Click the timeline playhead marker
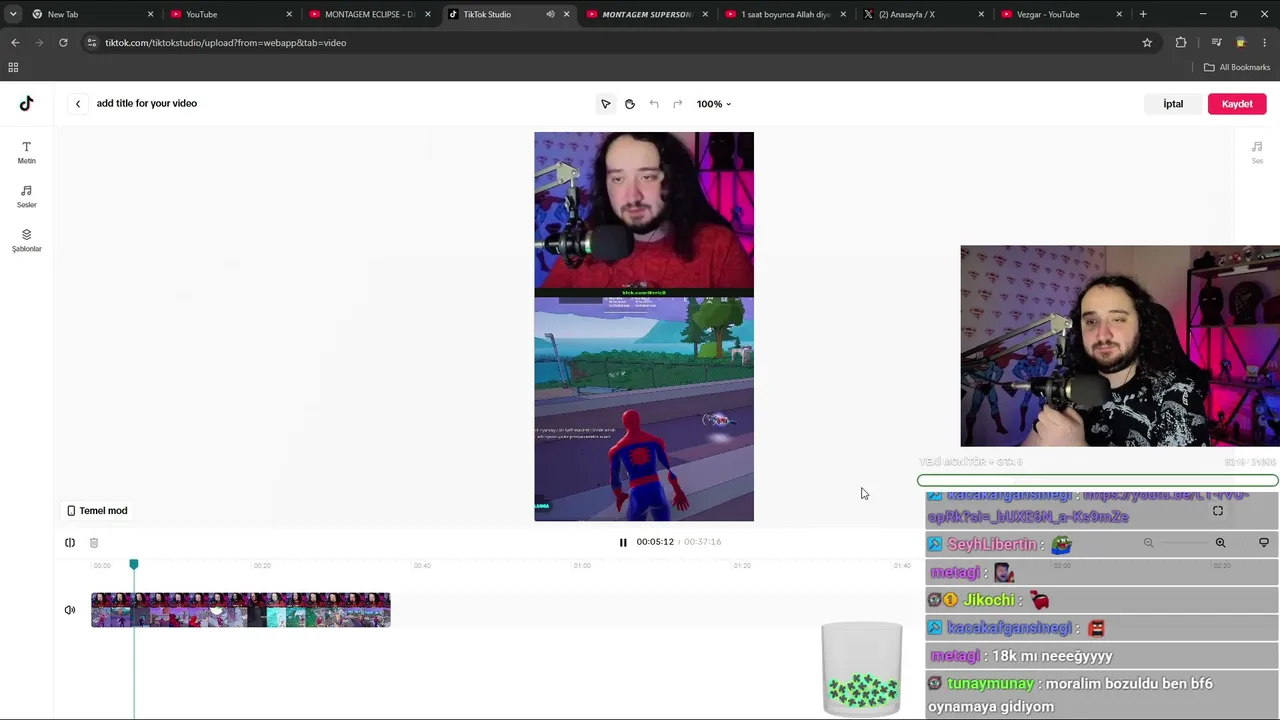Image resolution: width=1280 pixels, height=720 pixels. coord(134,565)
